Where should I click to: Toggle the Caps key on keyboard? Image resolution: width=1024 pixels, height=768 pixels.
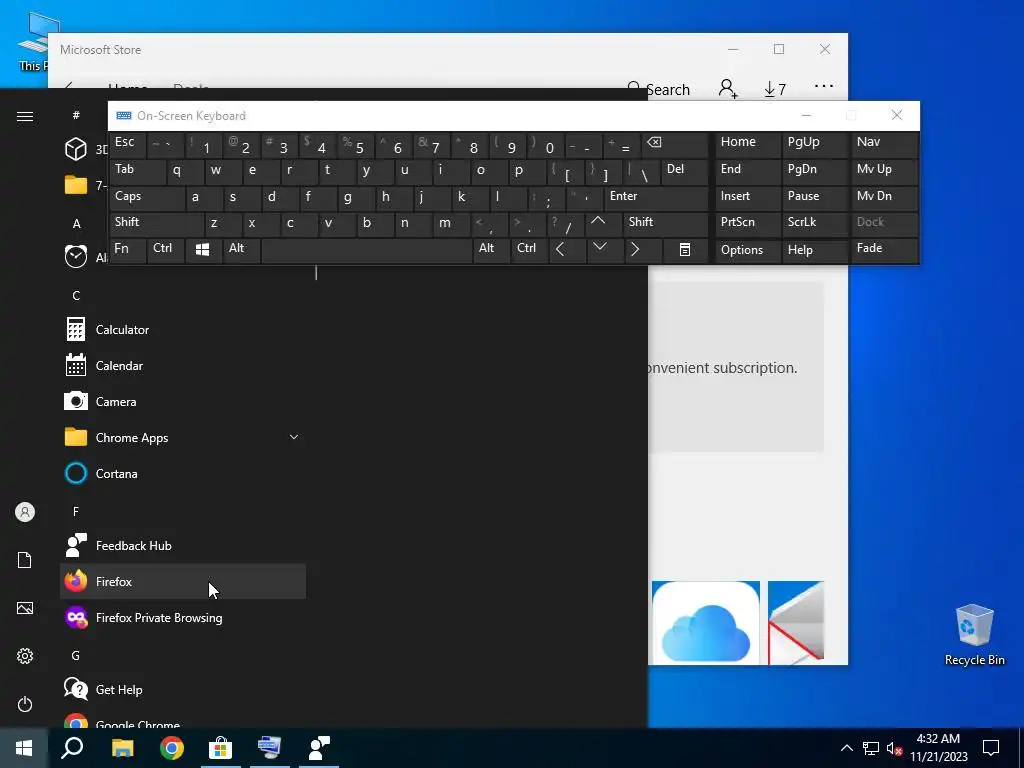147,198
